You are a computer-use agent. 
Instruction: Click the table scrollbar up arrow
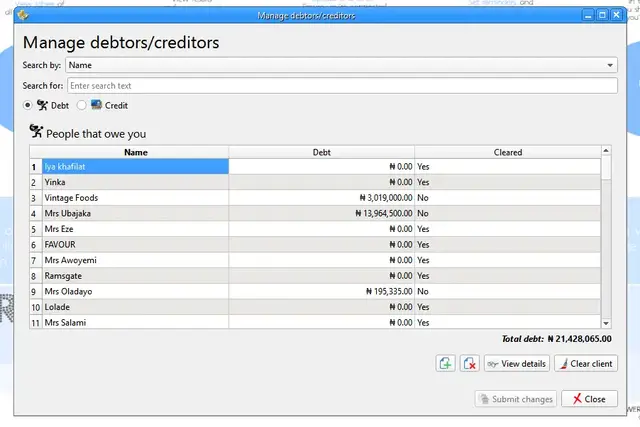pos(606,151)
